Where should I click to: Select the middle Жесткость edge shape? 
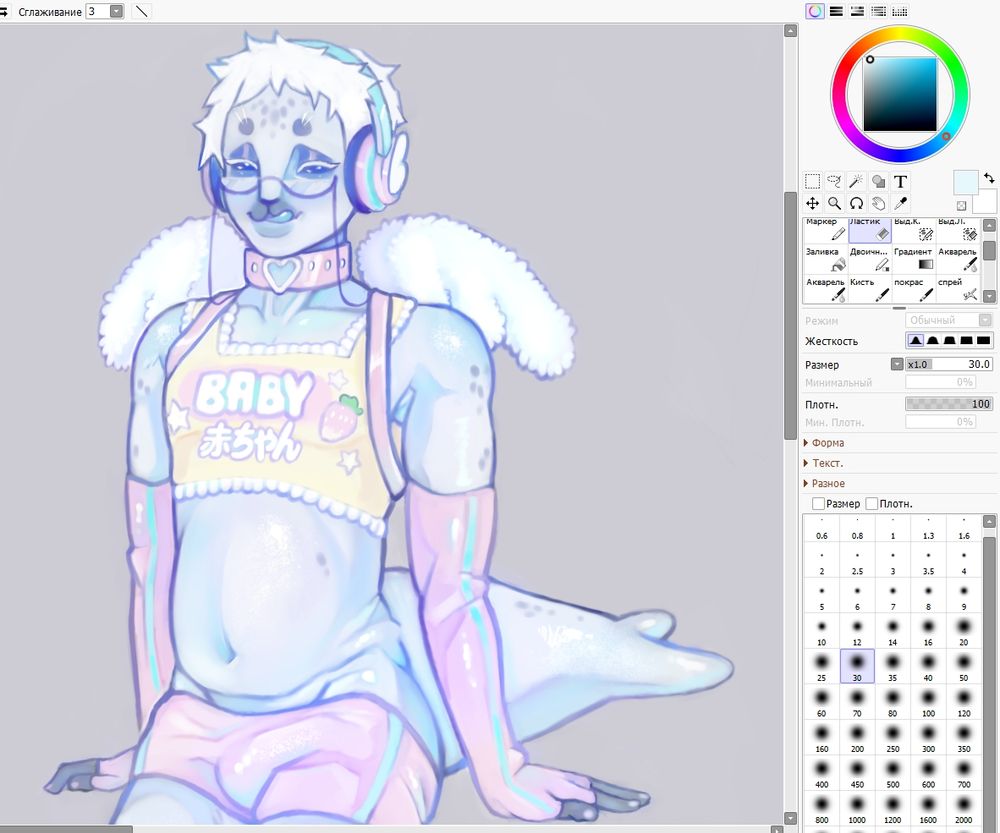click(x=950, y=341)
